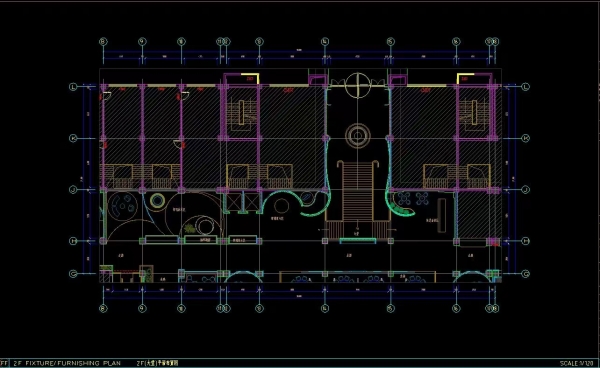Select the round table with chairs symbol
This screenshot has height=368, width=600.
pyautogui.click(x=122, y=206)
